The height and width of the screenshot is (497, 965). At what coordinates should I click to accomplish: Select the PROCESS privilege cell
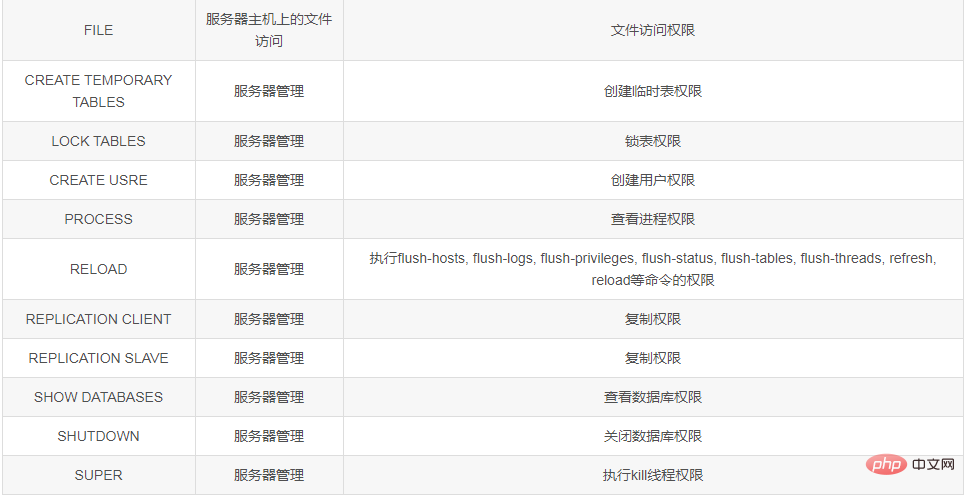[x=98, y=219]
